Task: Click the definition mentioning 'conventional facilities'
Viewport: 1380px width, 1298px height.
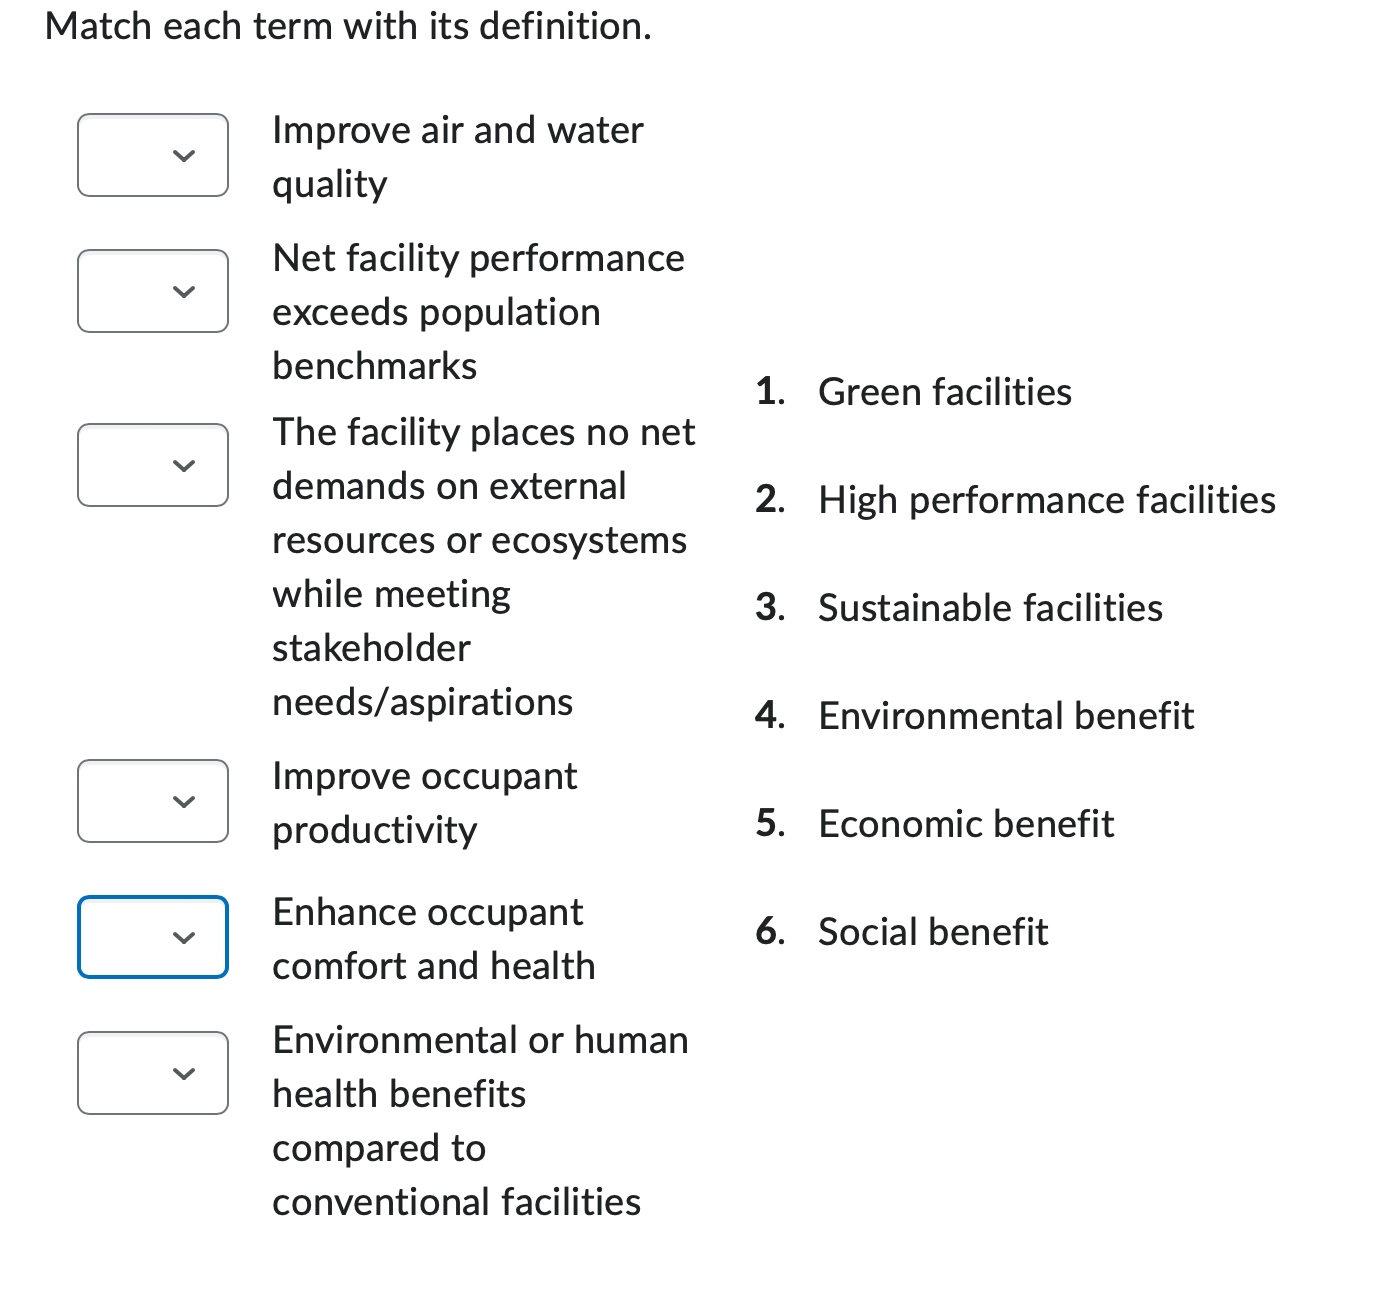Action: coord(455,1202)
